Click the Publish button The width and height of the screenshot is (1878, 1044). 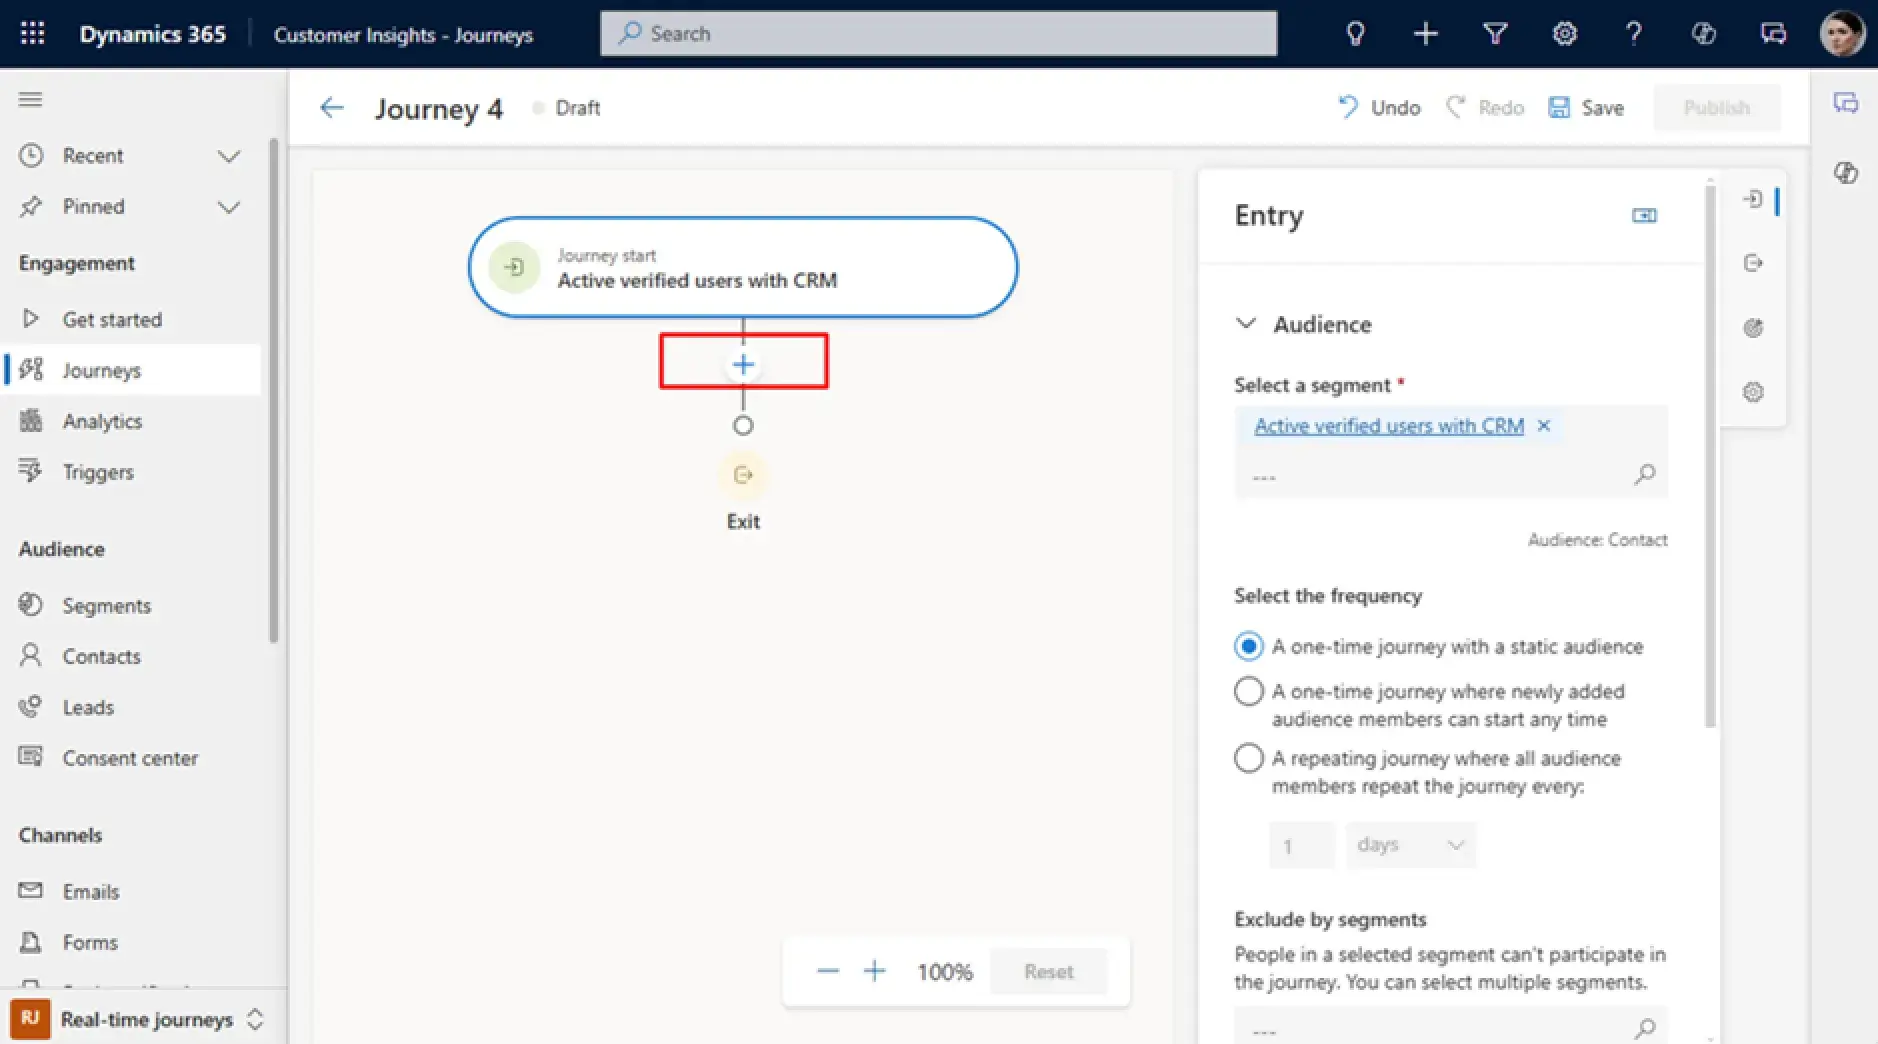pos(1716,108)
